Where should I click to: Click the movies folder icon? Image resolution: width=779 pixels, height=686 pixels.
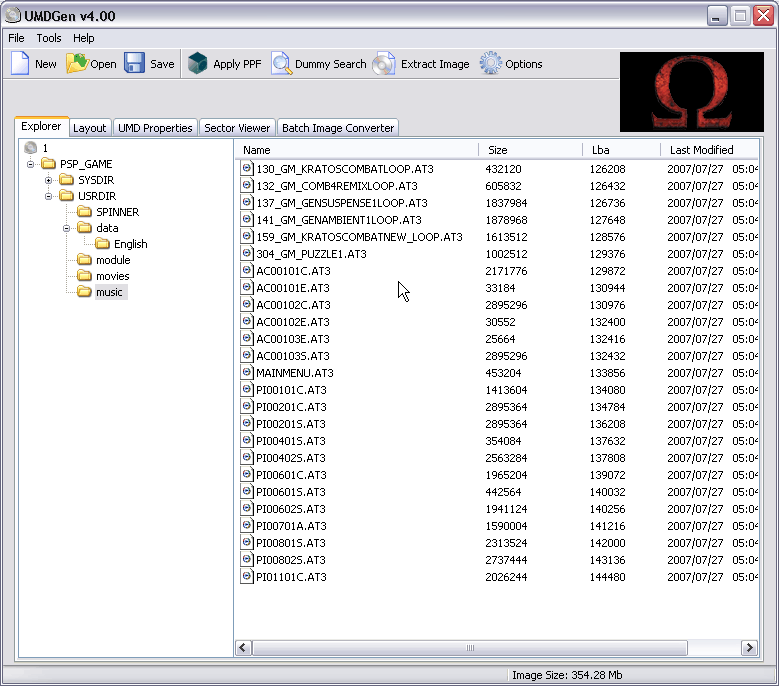[x=84, y=275]
